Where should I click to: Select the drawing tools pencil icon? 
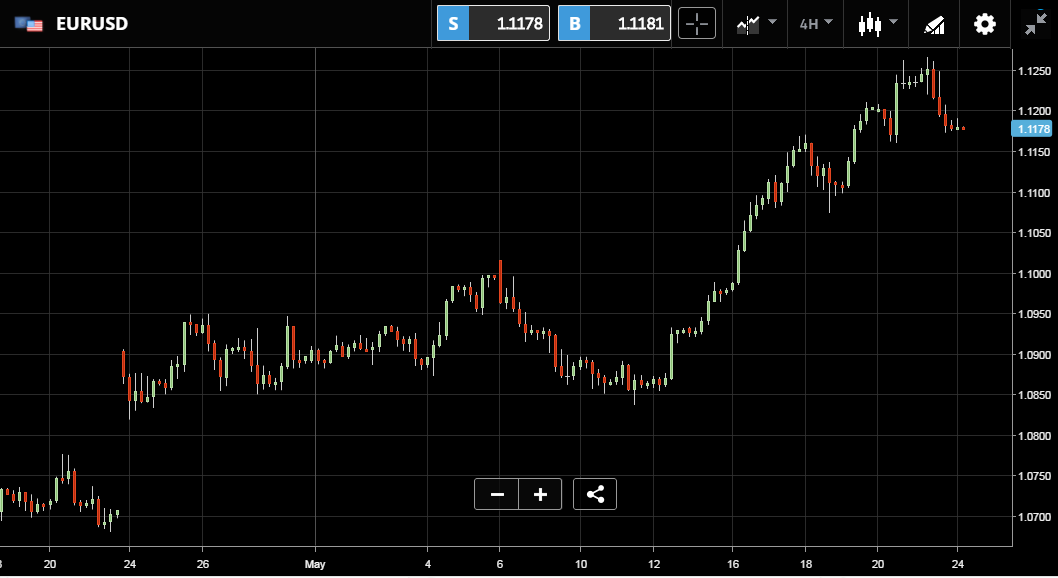(934, 25)
